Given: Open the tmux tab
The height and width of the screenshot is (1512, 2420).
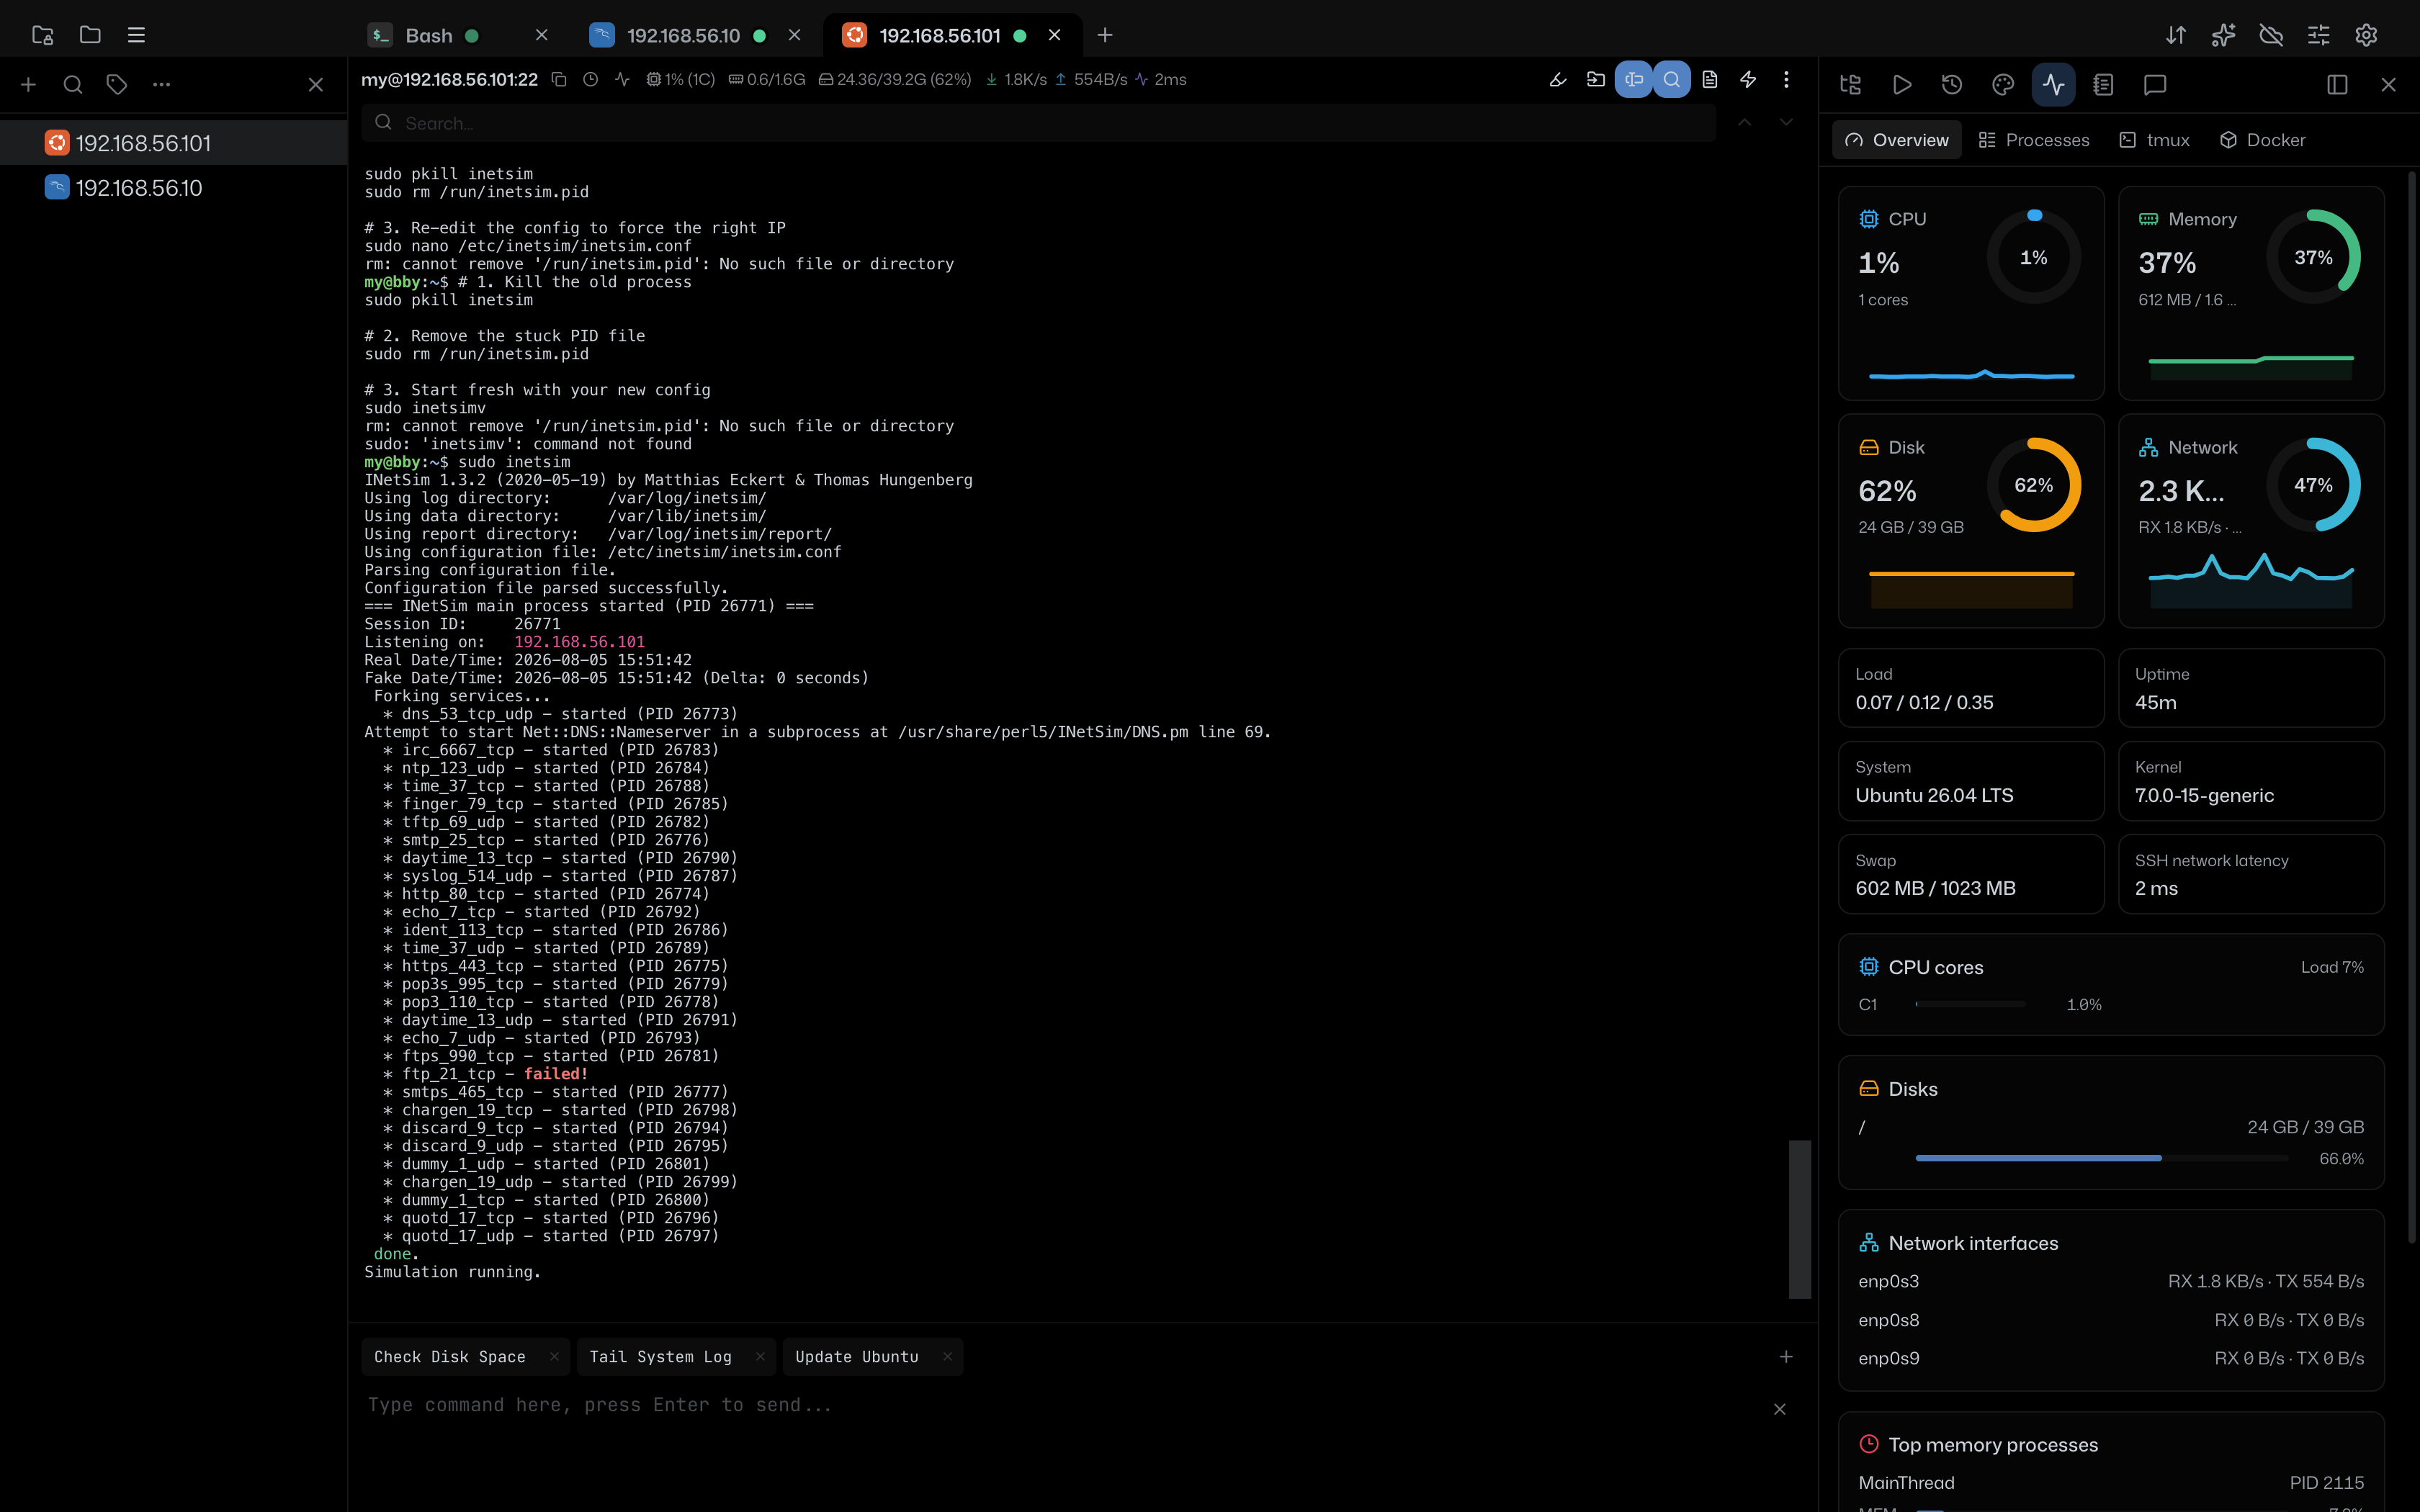Looking at the screenshot, I should pyautogui.click(x=2155, y=140).
